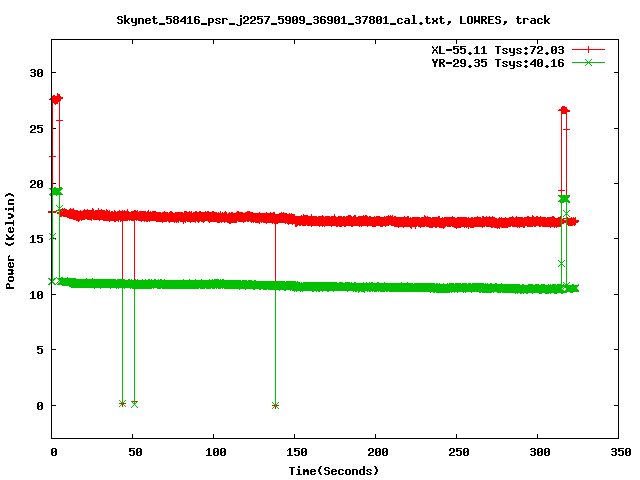Click x-axis tick label '100'

pyautogui.click(x=216, y=452)
